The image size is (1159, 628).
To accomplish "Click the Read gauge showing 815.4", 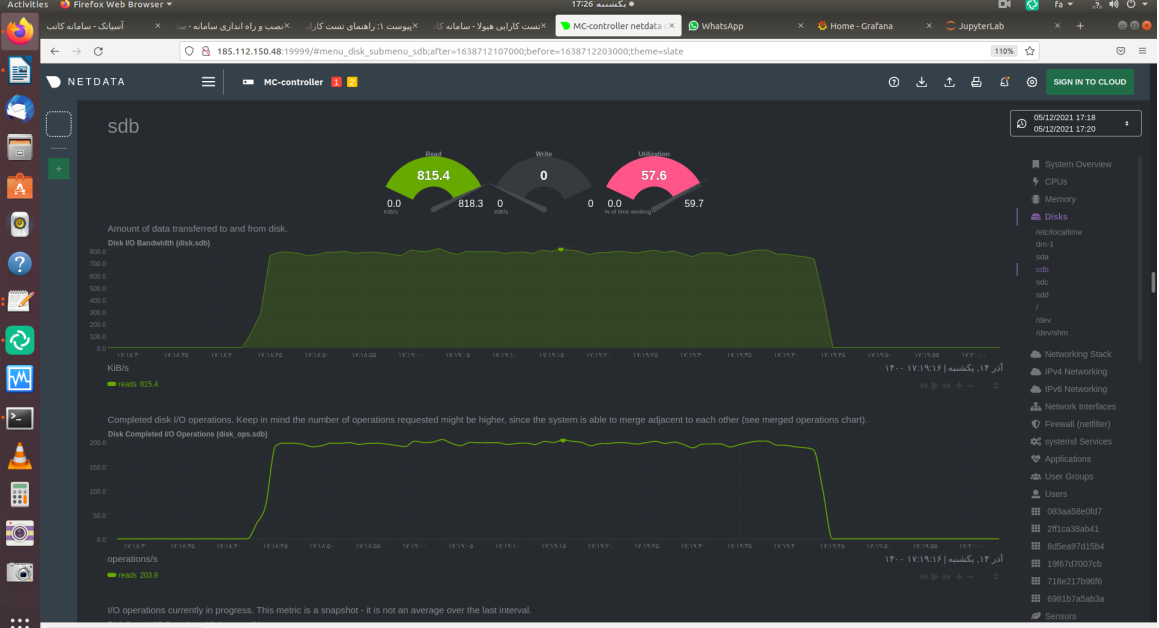I will coord(433,182).
